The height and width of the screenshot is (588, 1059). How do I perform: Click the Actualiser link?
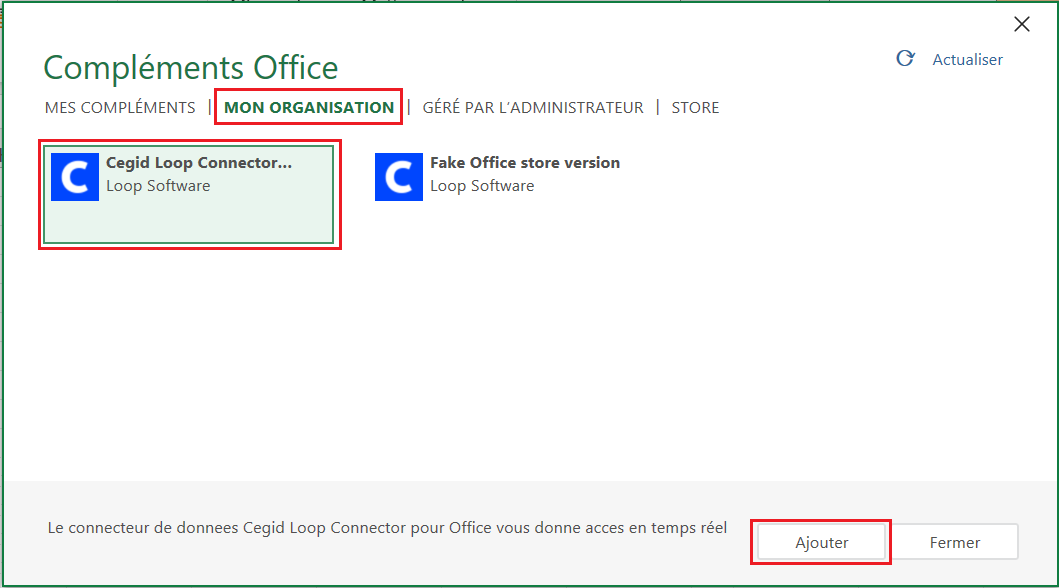click(967, 59)
